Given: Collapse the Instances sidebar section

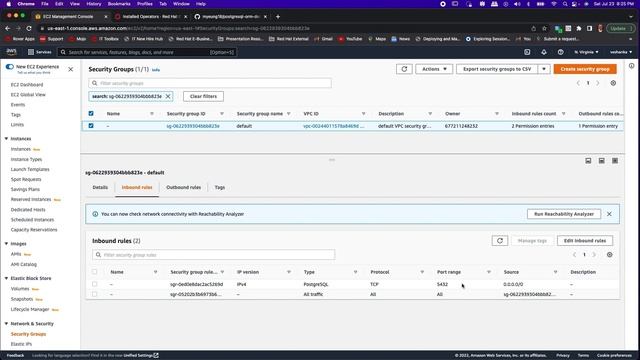Looking at the screenshot, I should tap(7, 139).
